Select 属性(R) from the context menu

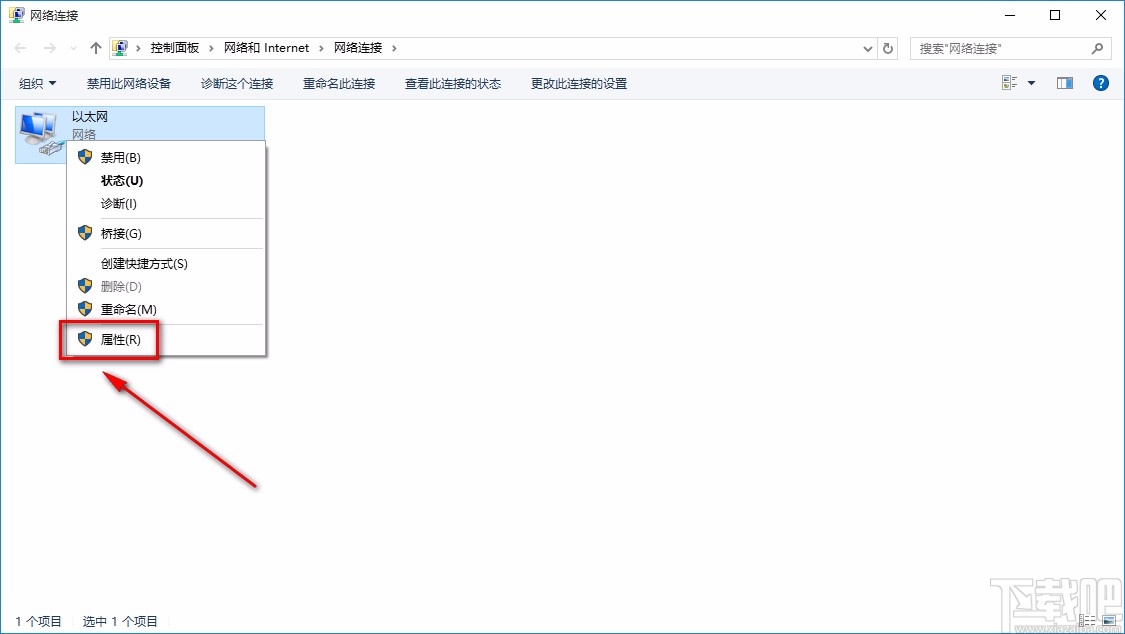(120, 339)
